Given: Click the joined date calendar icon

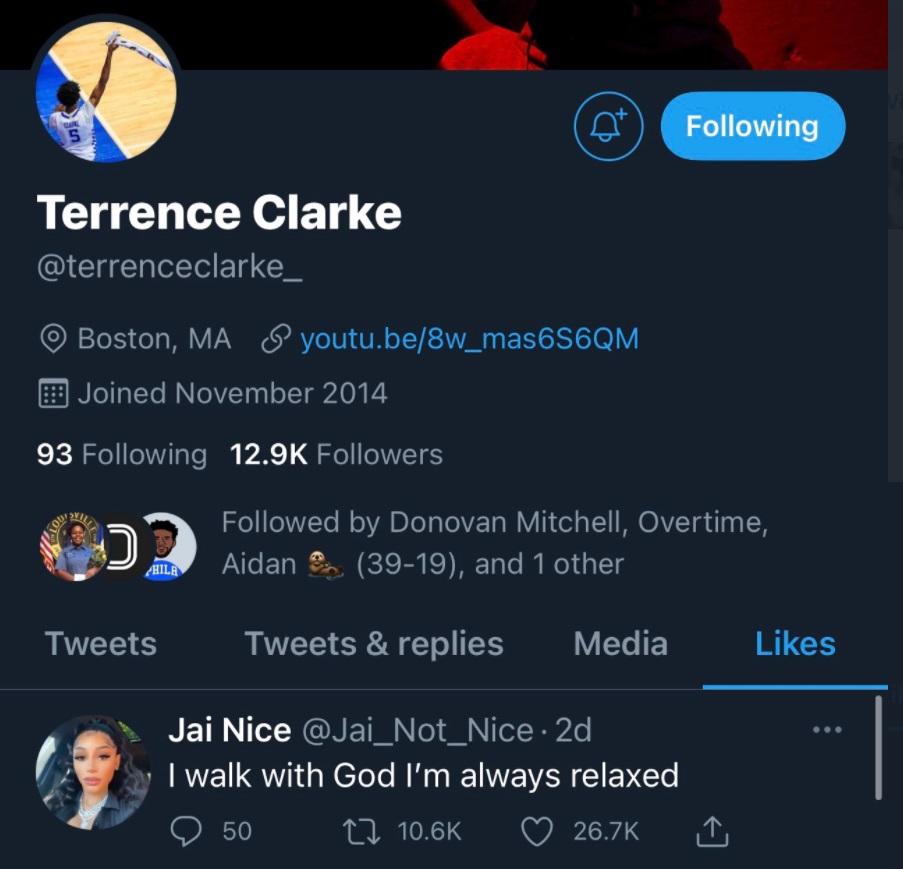Looking at the screenshot, I should click(53, 392).
